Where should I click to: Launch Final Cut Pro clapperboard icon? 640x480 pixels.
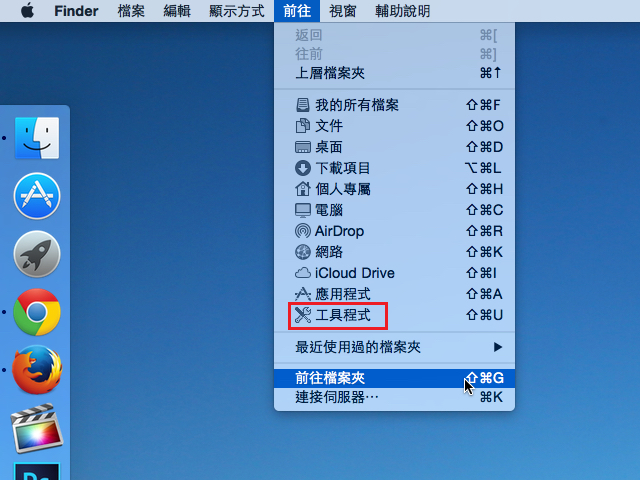point(37,427)
